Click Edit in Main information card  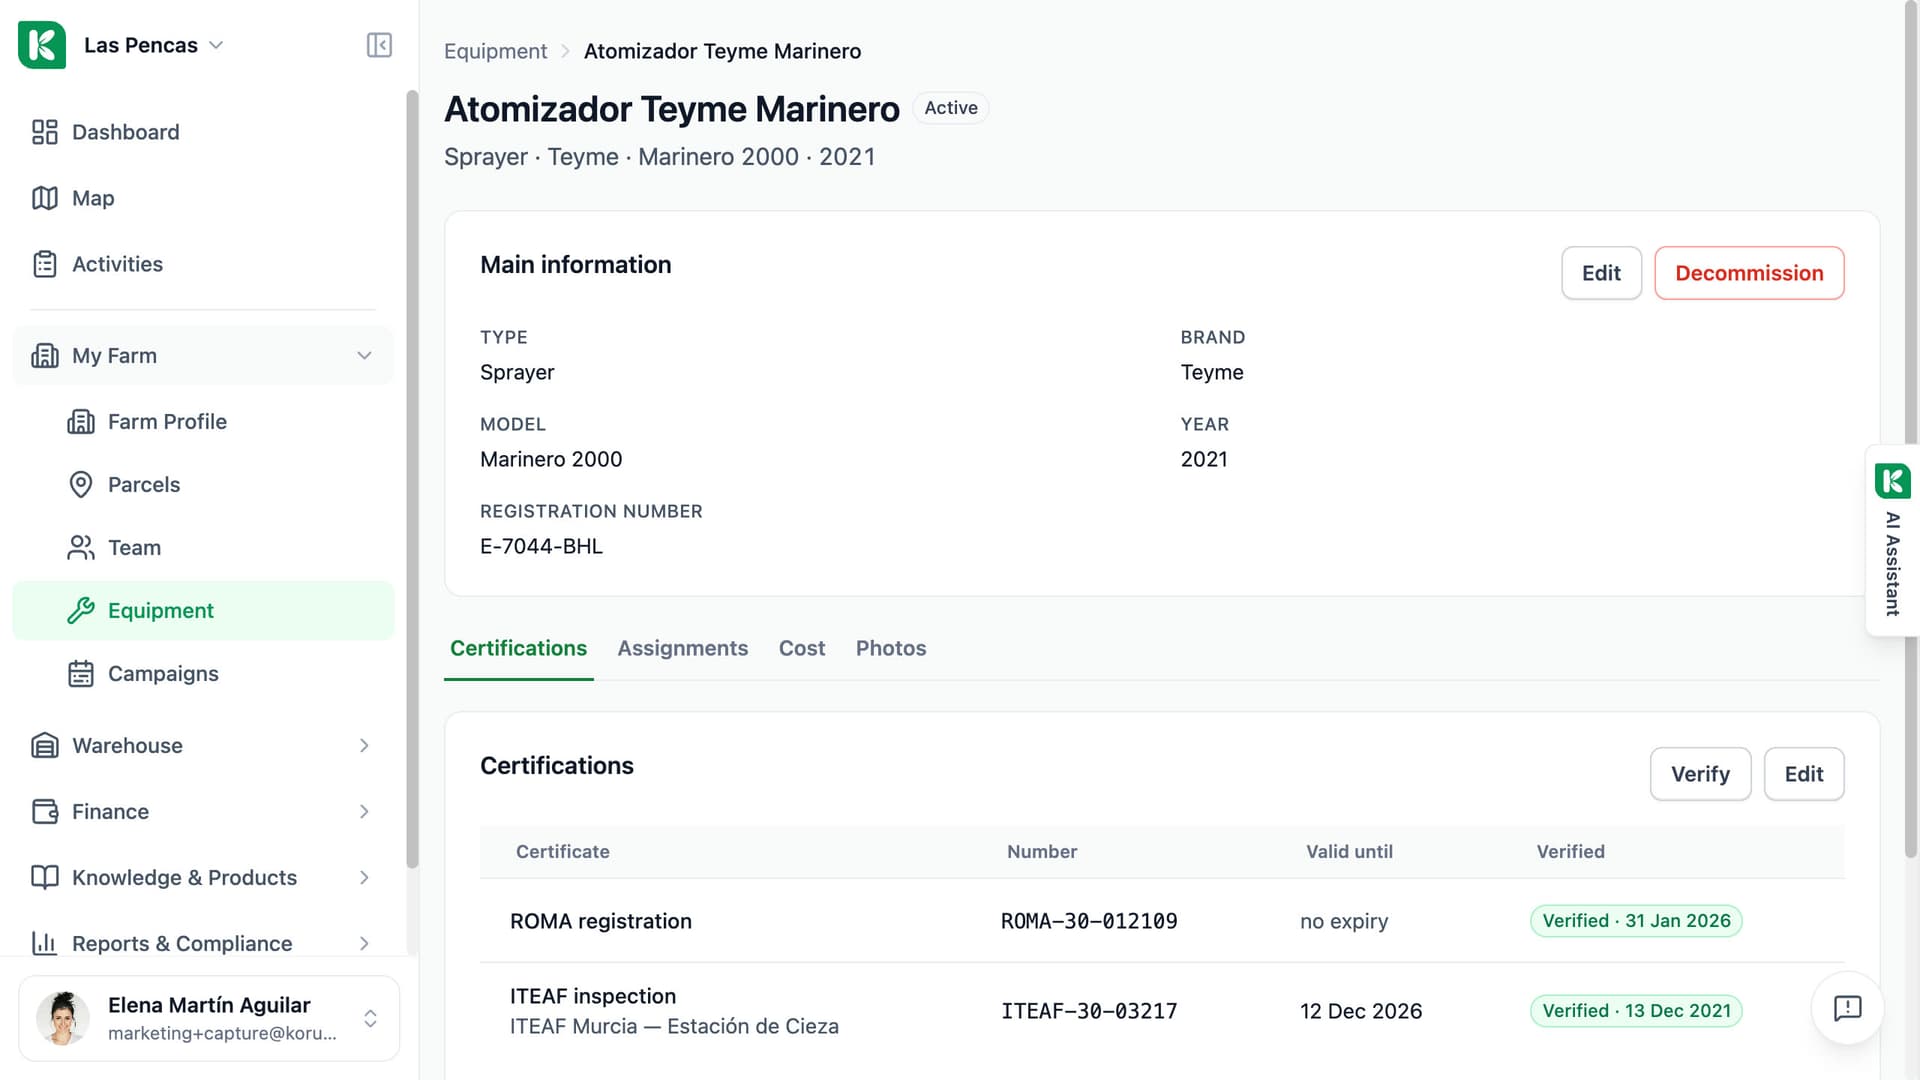(1601, 273)
